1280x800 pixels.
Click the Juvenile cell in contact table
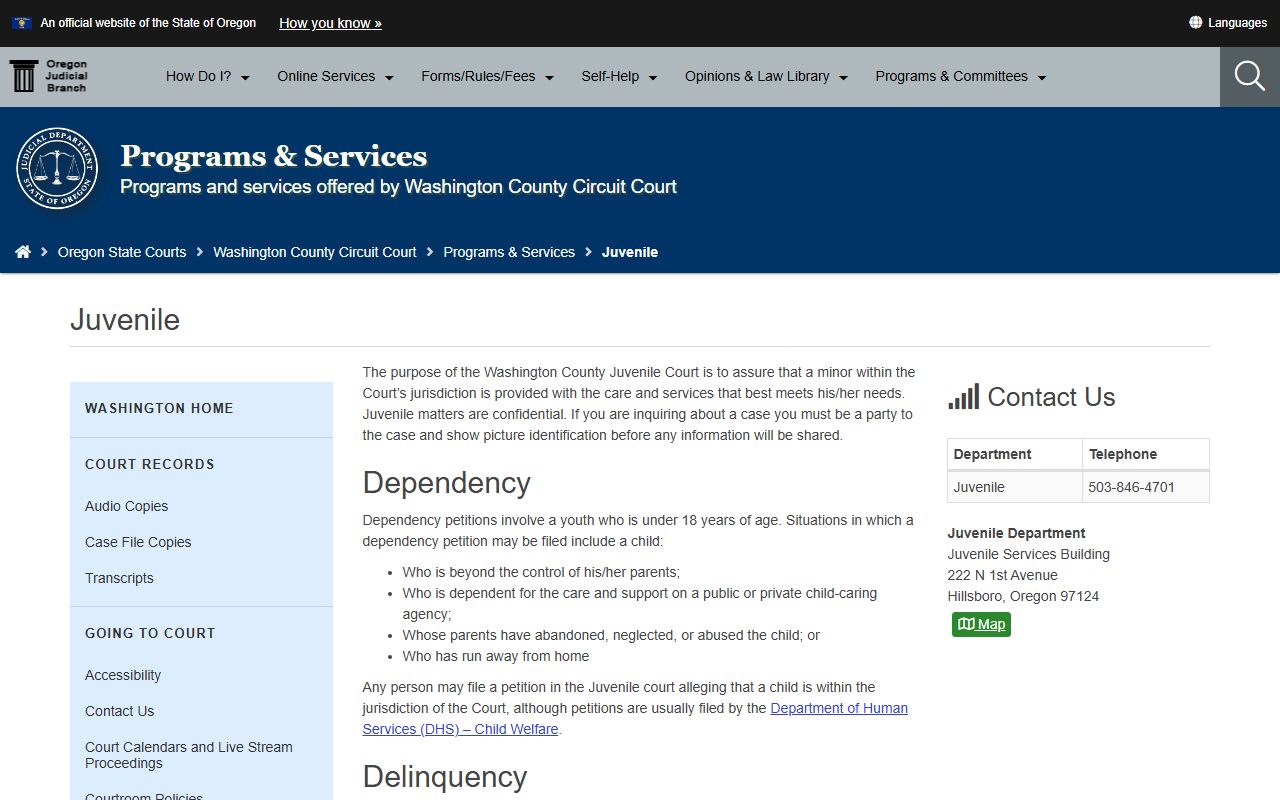click(1015, 487)
